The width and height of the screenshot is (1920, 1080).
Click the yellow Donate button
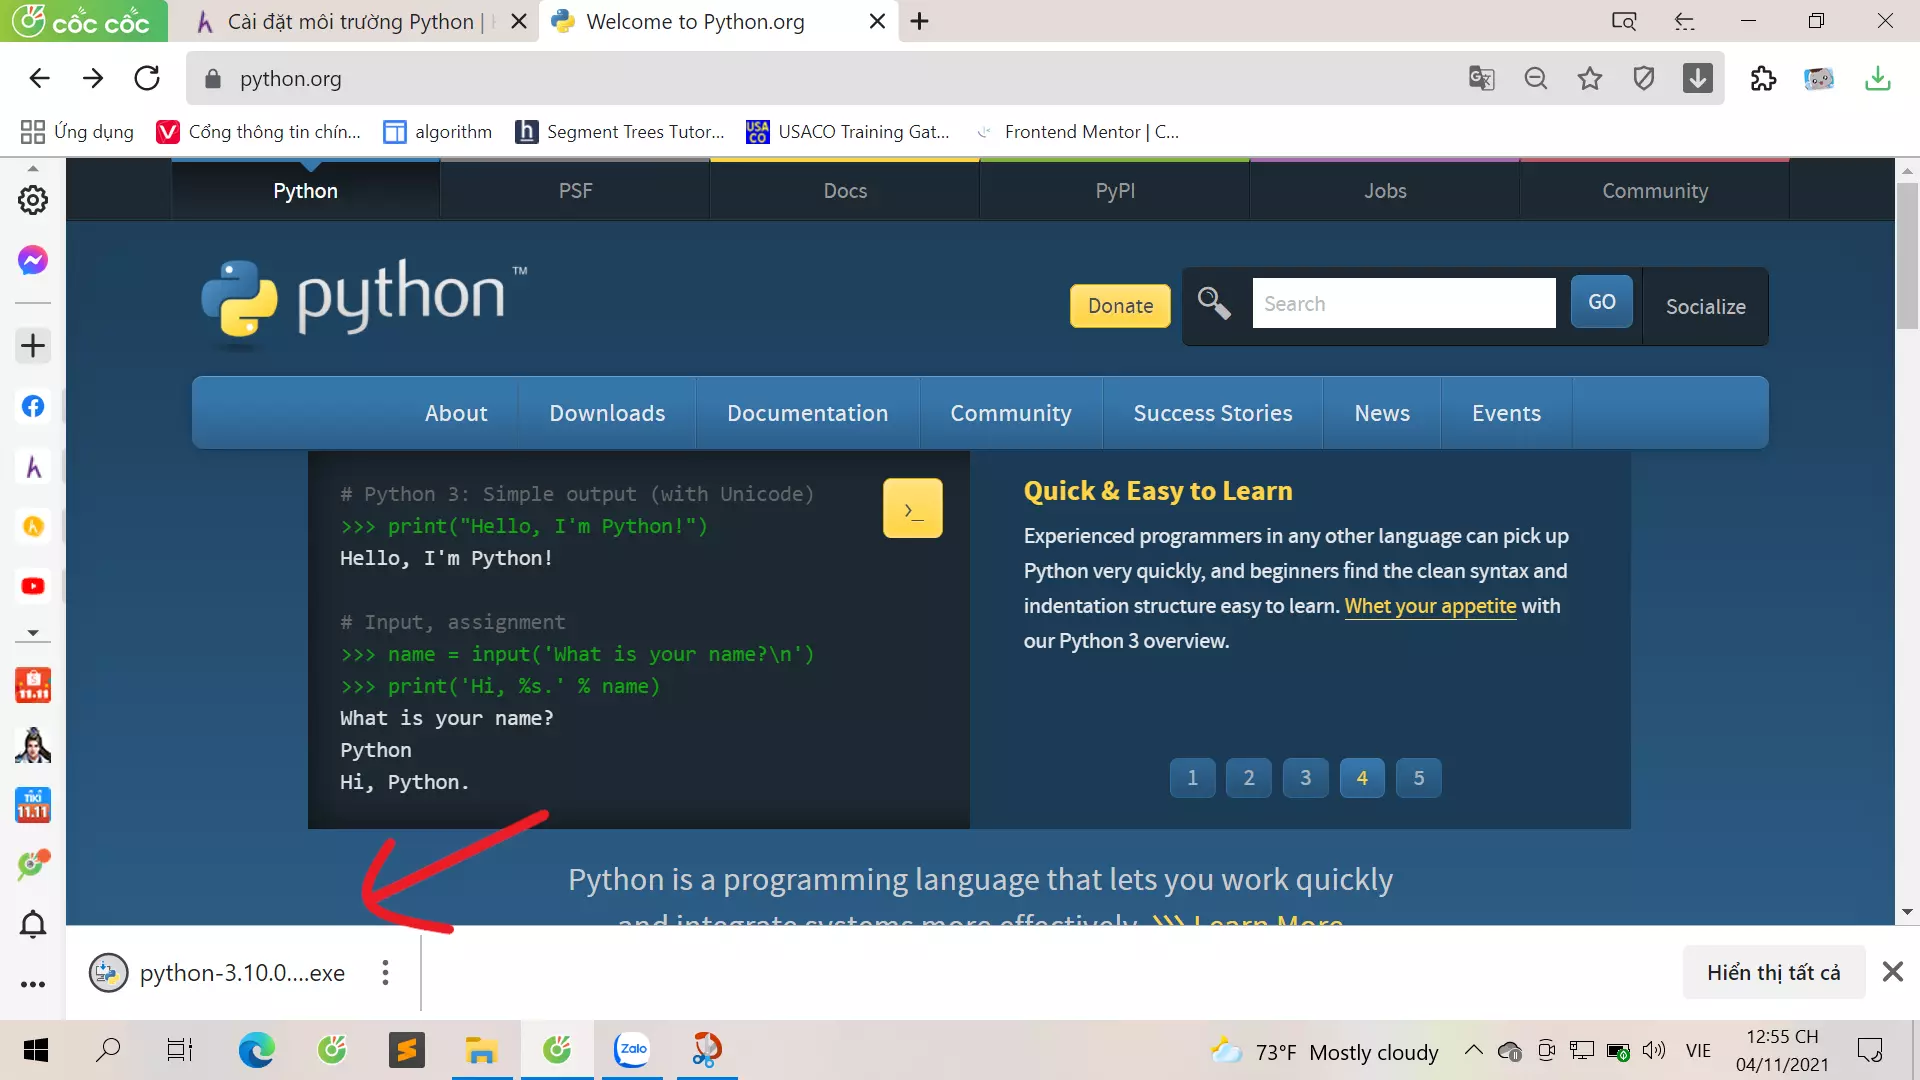(x=1120, y=306)
